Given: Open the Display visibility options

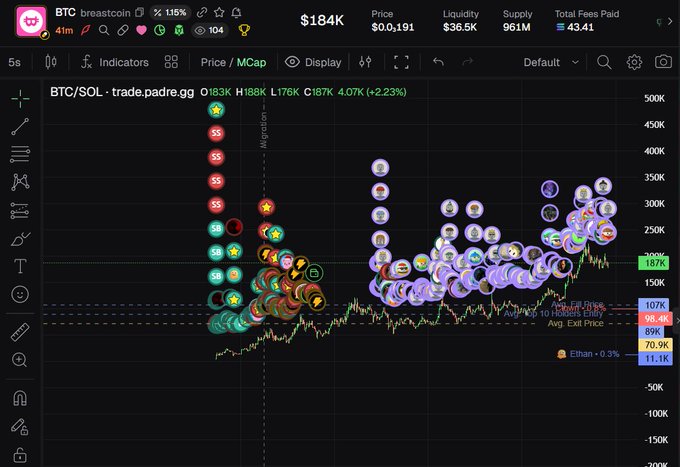Looking at the screenshot, I should tap(313, 62).
